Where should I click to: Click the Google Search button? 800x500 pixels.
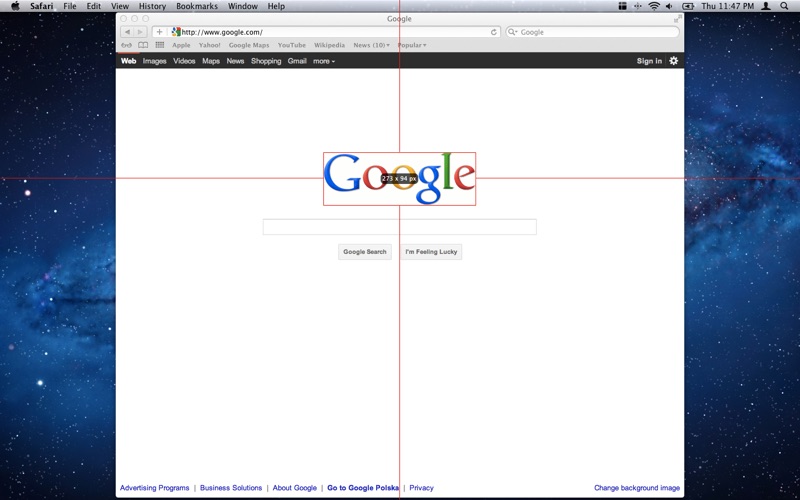365,252
